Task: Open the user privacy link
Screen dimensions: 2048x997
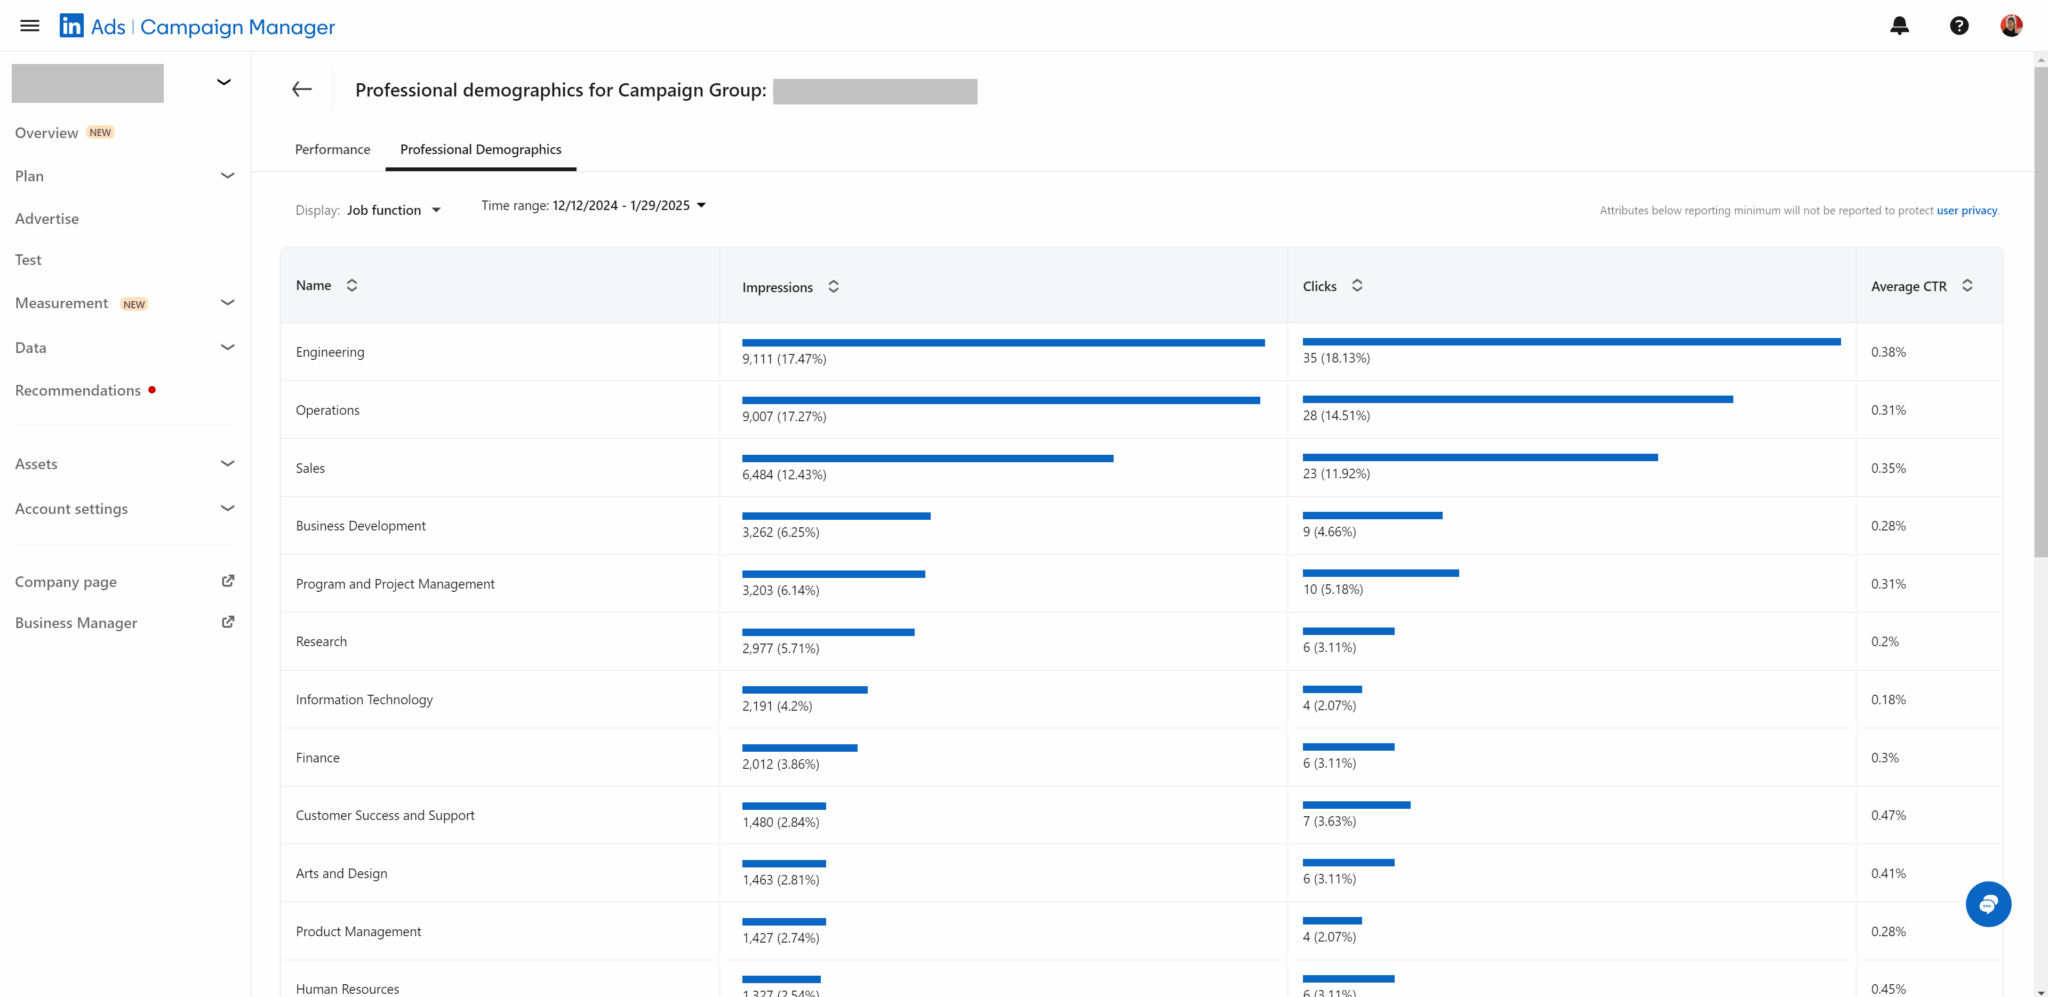Action: point(1966,210)
